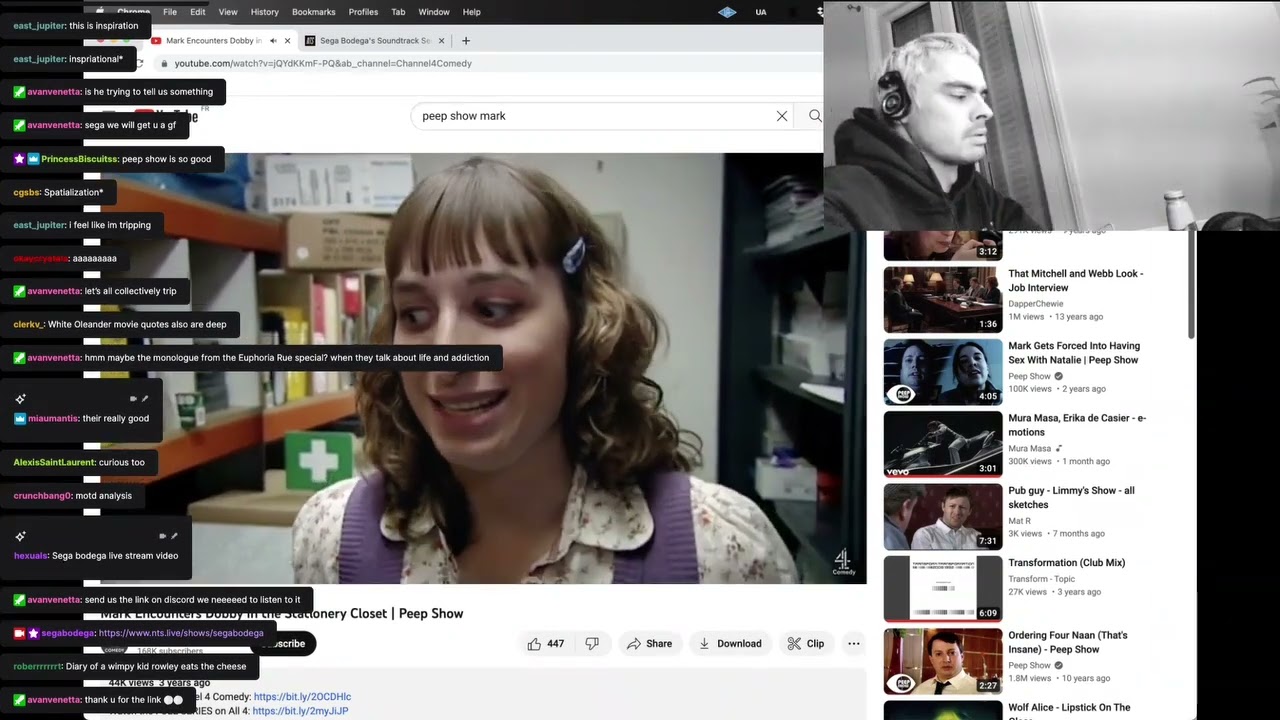Play the Transformation thumbnail, 6:09

943,589
